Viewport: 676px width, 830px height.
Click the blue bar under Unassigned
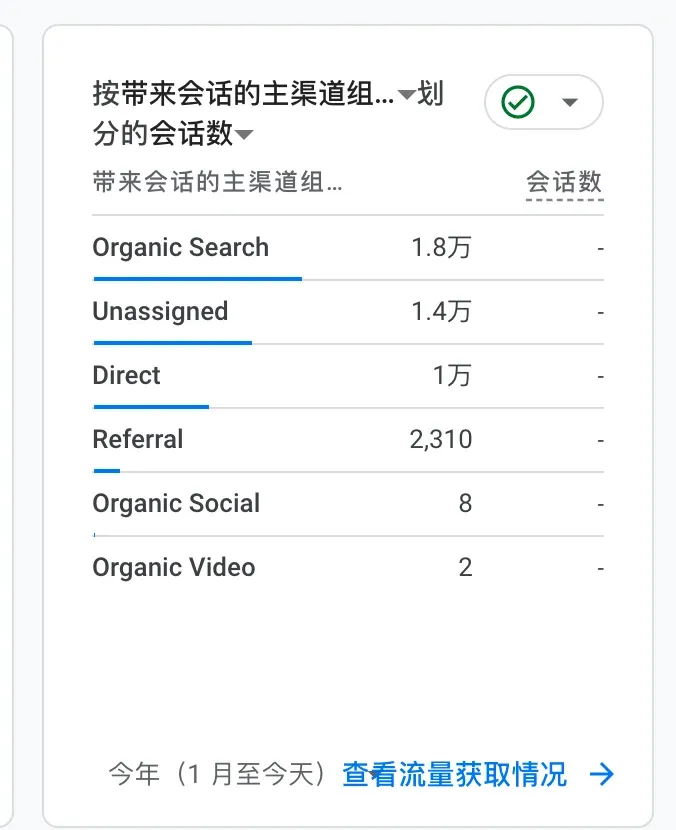click(x=172, y=343)
